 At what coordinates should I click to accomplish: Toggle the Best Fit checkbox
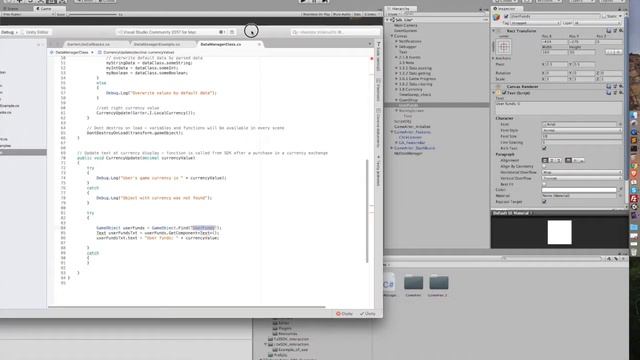(x=544, y=184)
